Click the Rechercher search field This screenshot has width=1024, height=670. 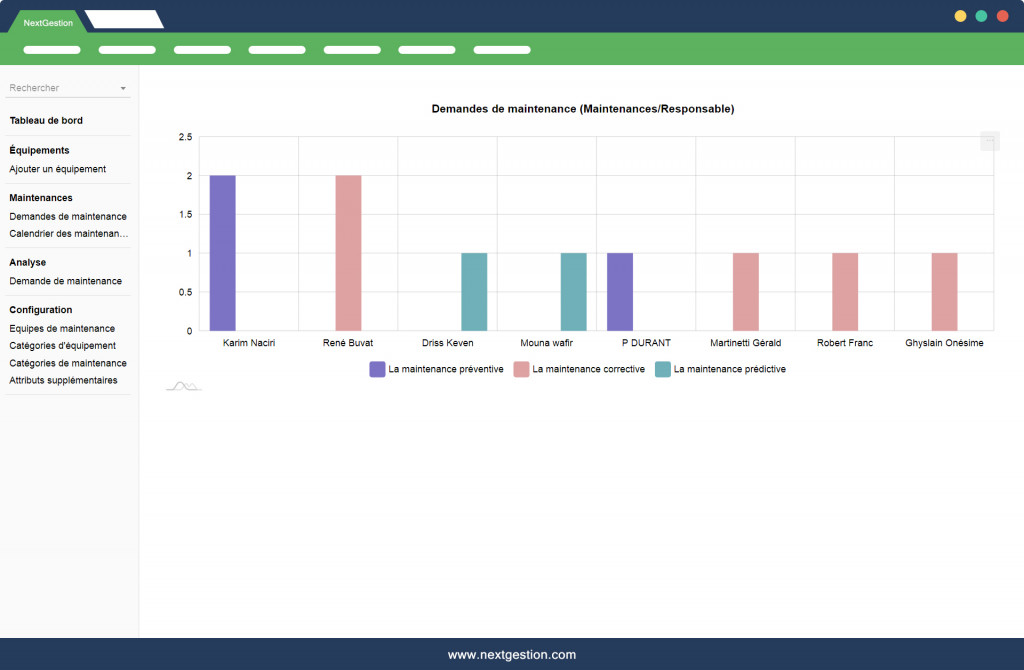coord(68,88)
